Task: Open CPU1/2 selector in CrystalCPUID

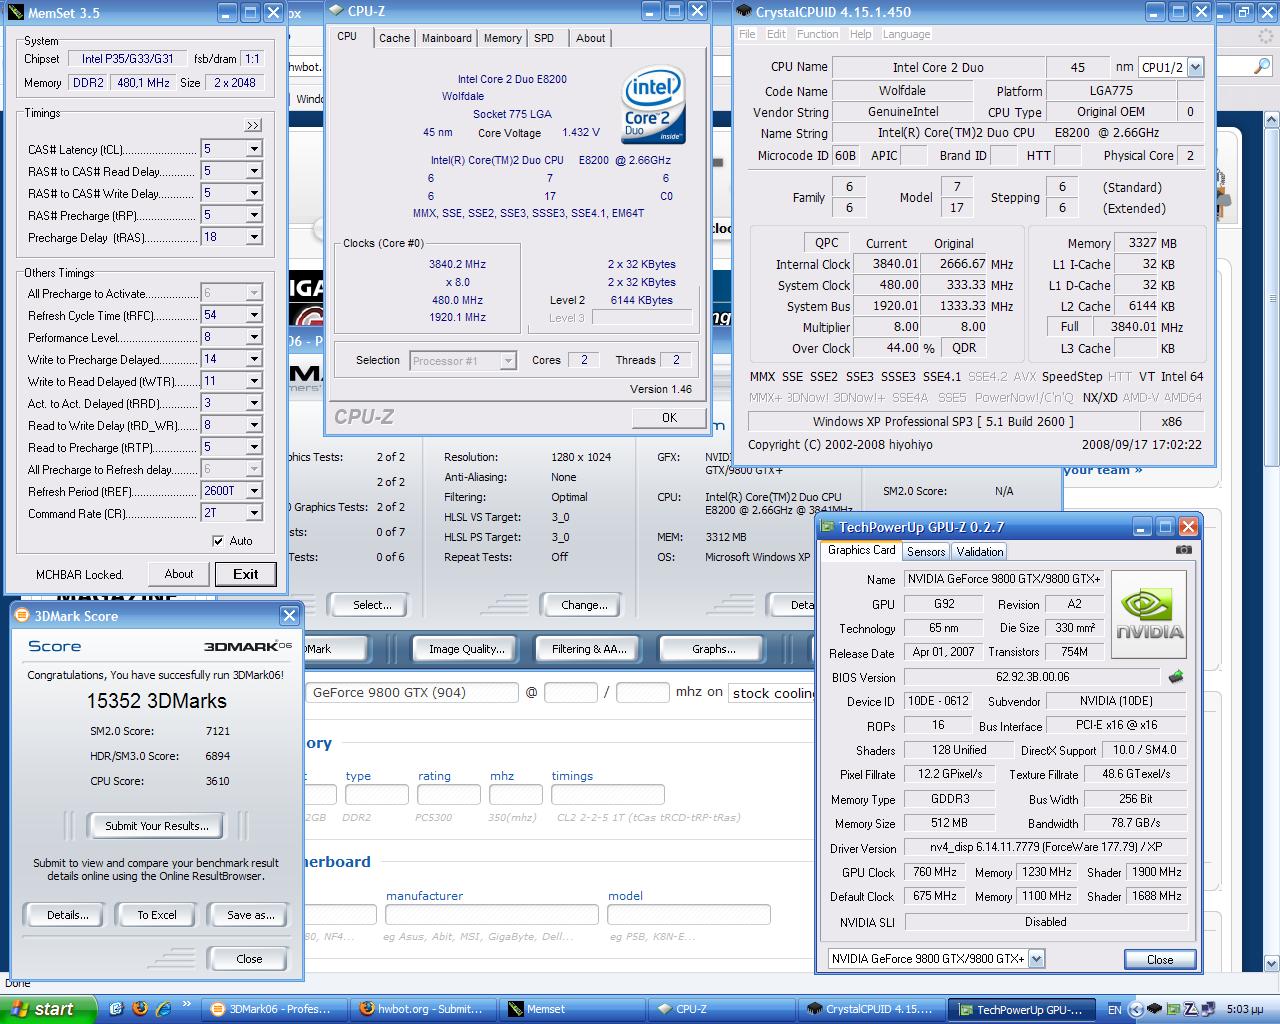Action: coord(1195,67)
